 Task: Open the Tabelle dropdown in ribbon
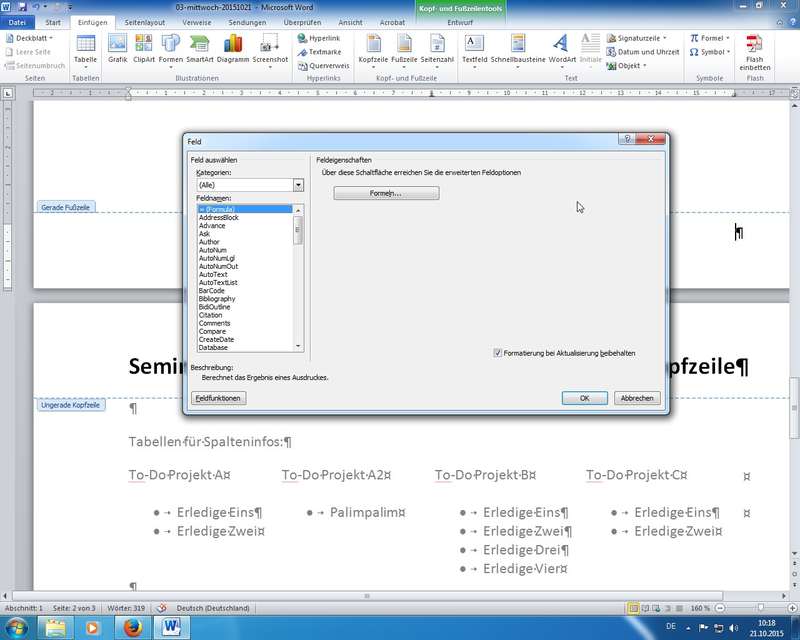point(86,48)
